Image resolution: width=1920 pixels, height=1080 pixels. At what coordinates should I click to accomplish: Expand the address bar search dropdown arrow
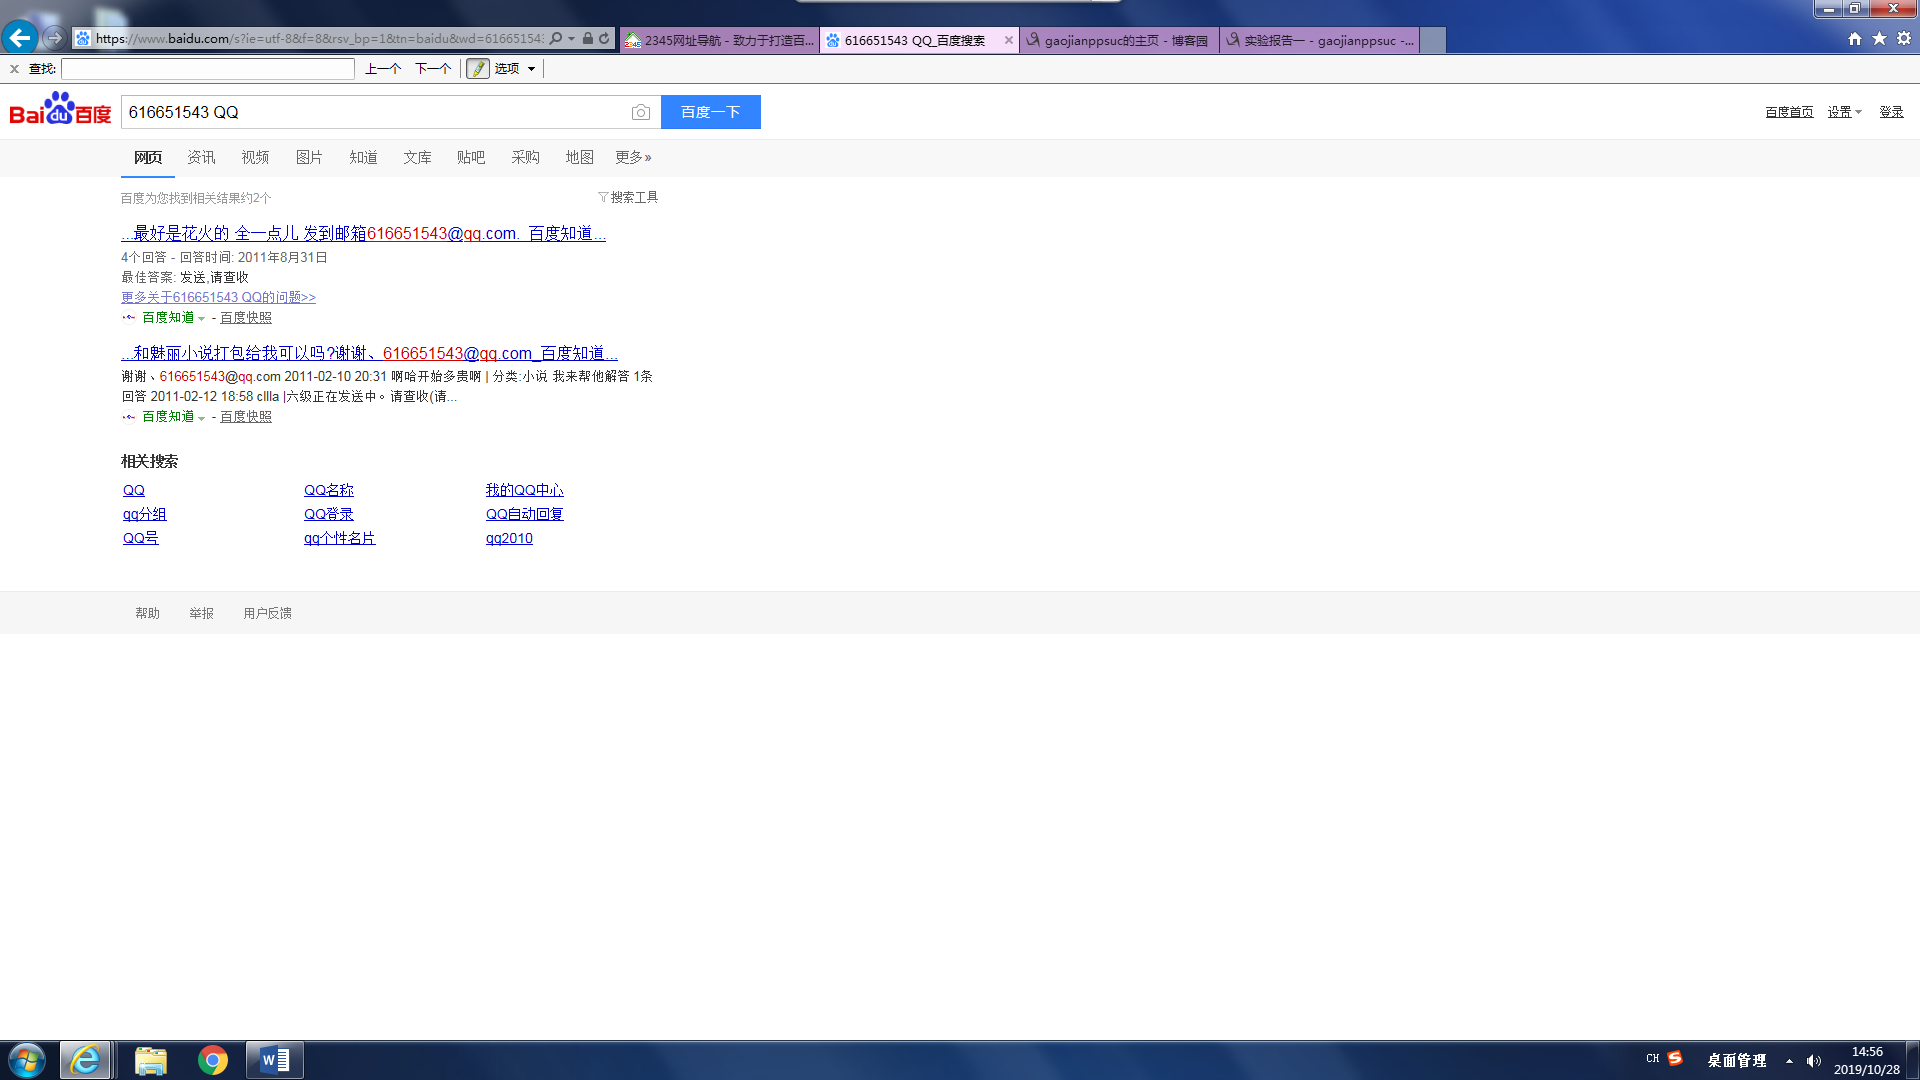(x=571, y=39)
